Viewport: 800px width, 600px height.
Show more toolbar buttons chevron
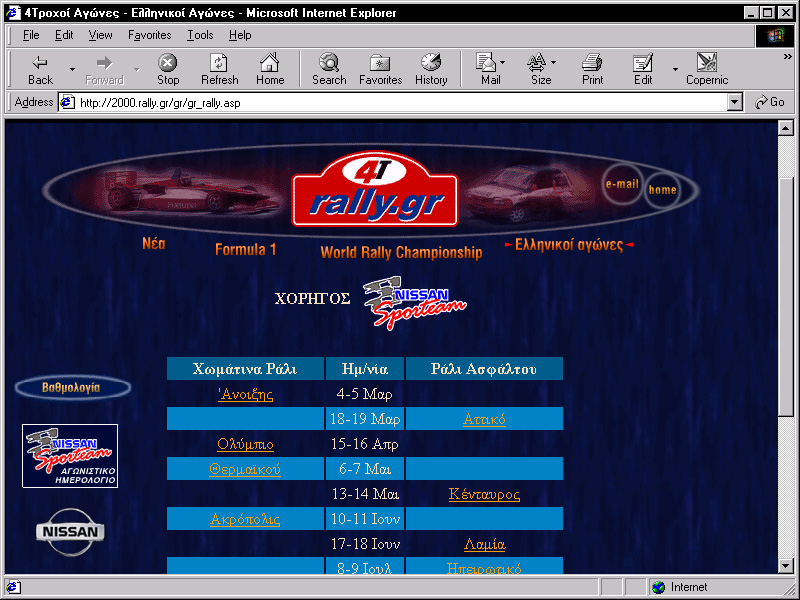pyautogui.click(x=788, y=57)
